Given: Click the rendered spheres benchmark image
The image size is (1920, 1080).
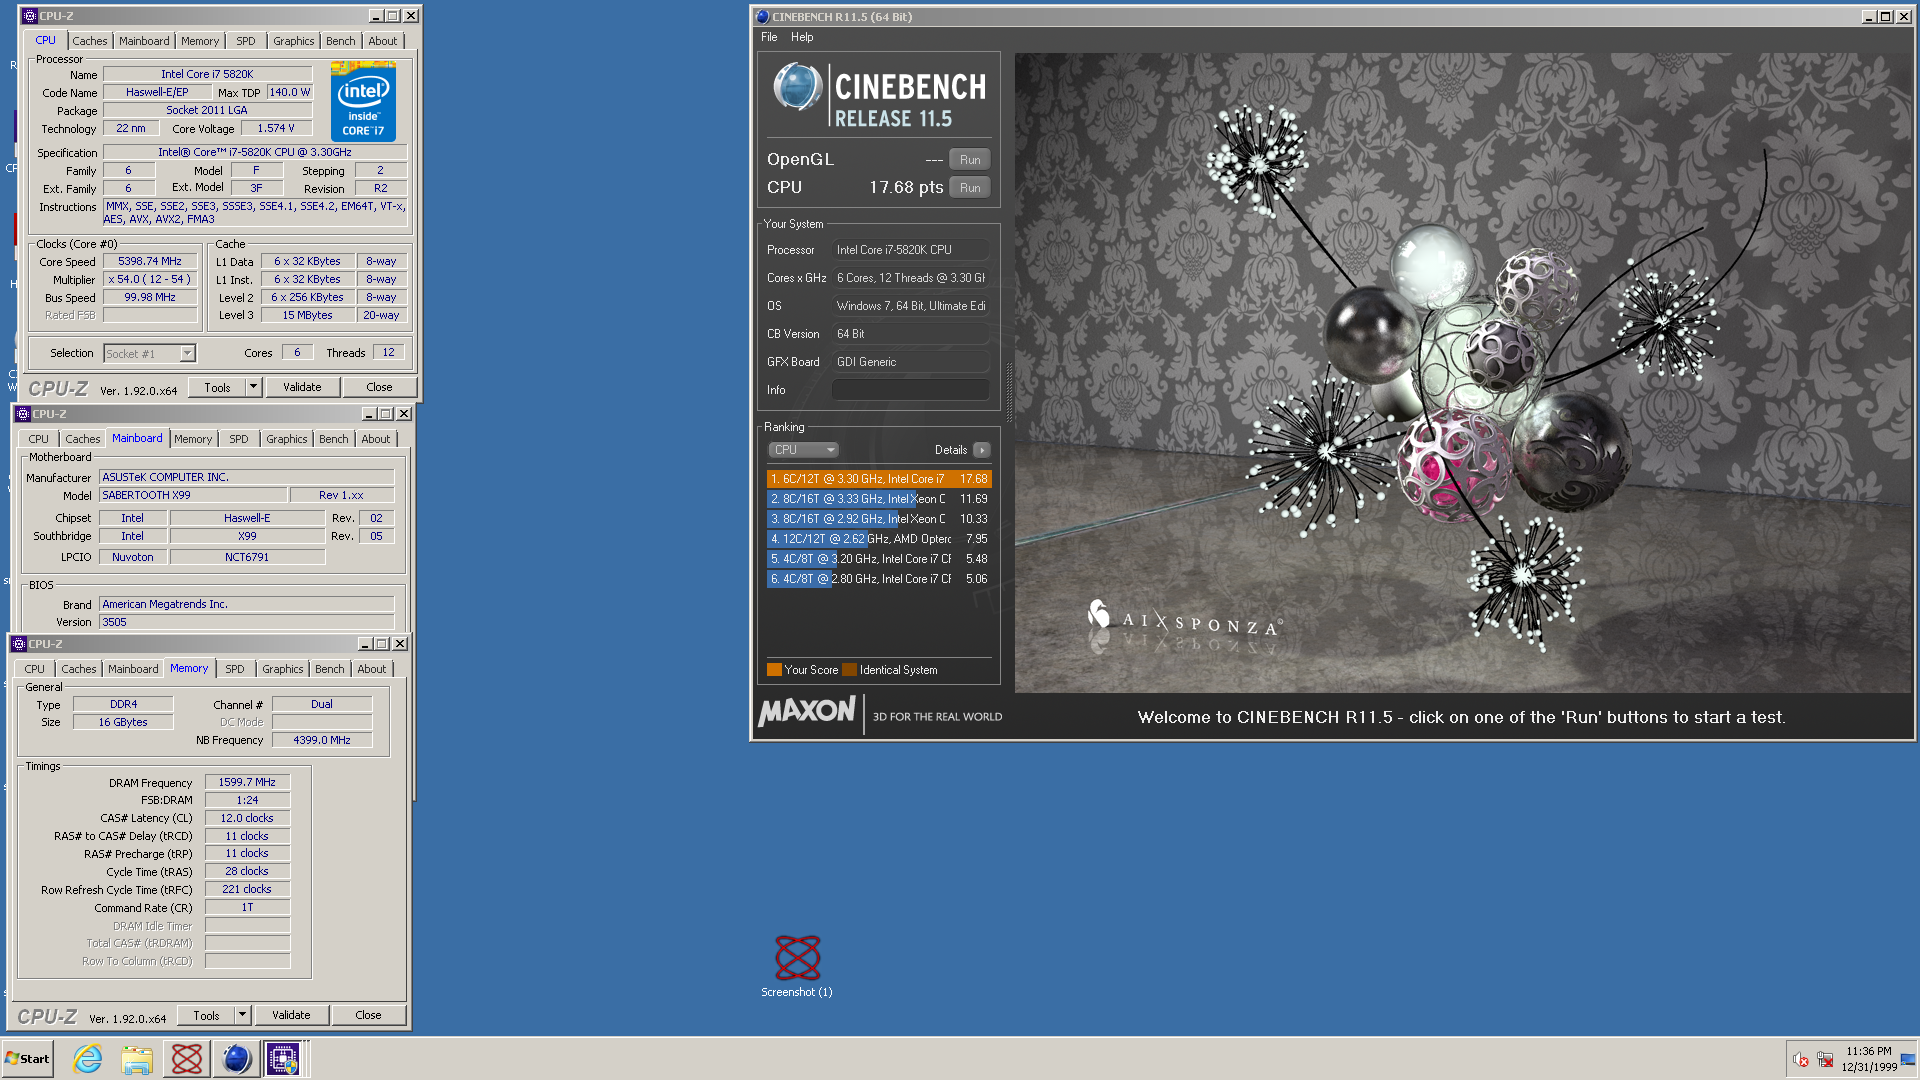Looking at the screenshot, I should (1462, 372).
